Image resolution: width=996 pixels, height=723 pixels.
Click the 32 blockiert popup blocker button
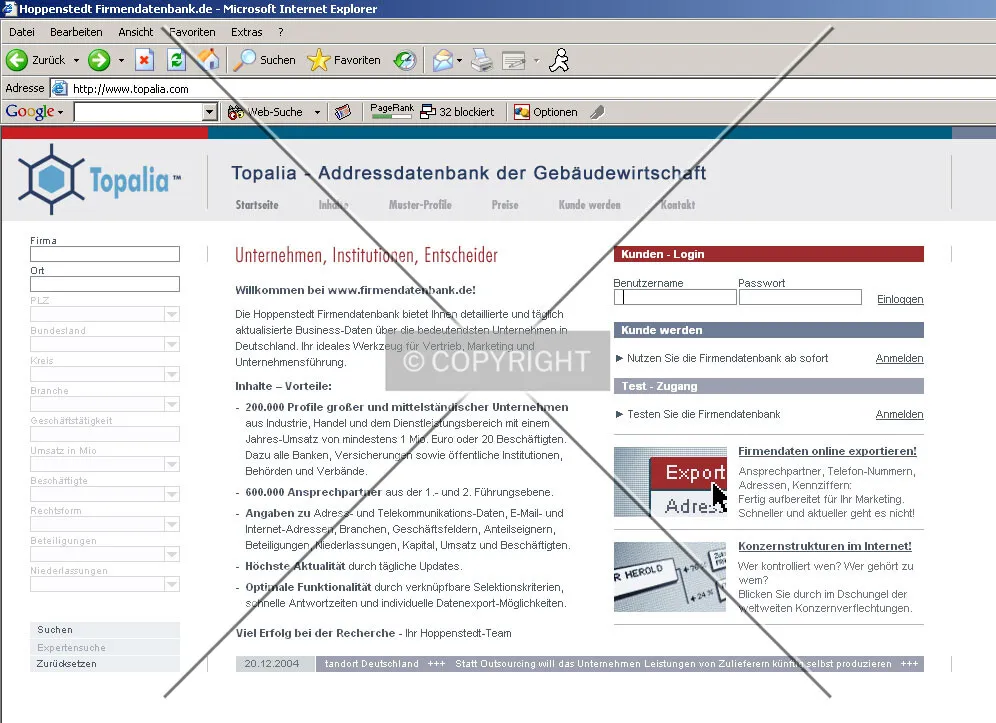(457, 112)
